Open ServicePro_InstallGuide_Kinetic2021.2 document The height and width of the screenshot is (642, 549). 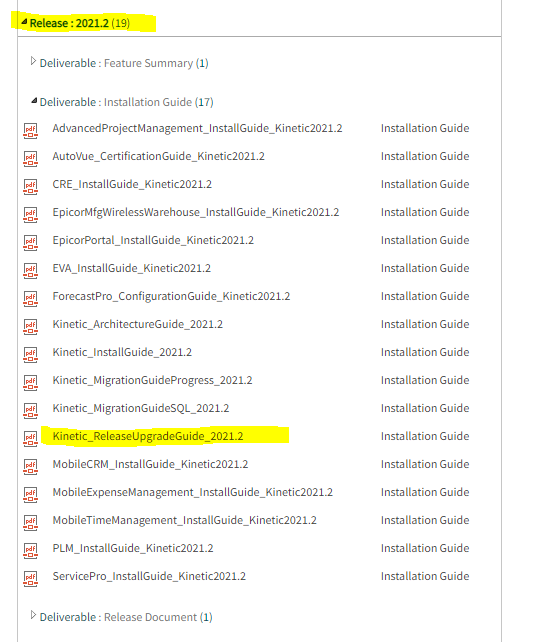point(149,576)
